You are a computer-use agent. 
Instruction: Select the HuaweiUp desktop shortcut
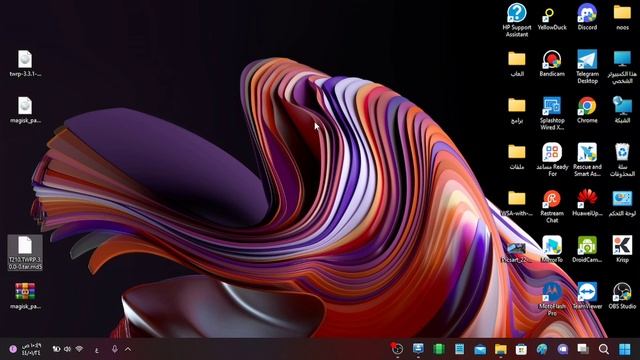pos(587,202)
